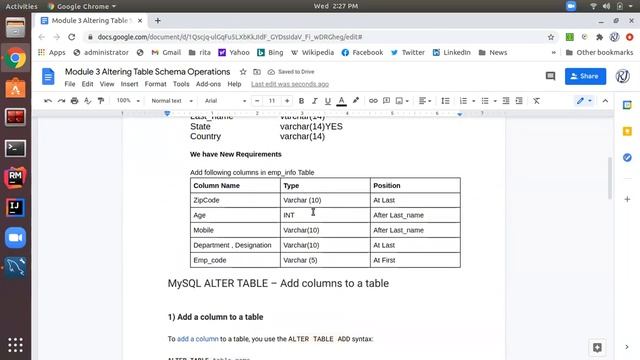This screenshot has width=640, height=360.
Task: Open the Help menu
Action: (234, 84)
